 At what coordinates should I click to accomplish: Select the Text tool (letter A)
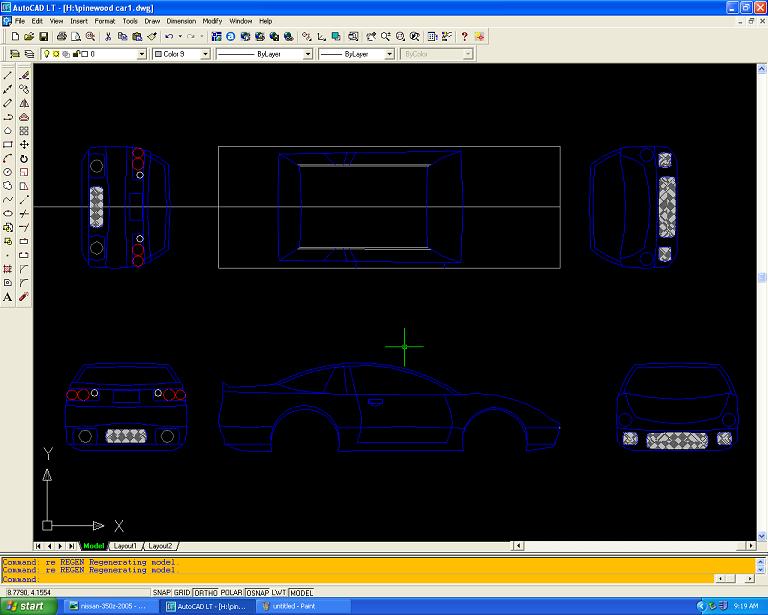point(8,297)
